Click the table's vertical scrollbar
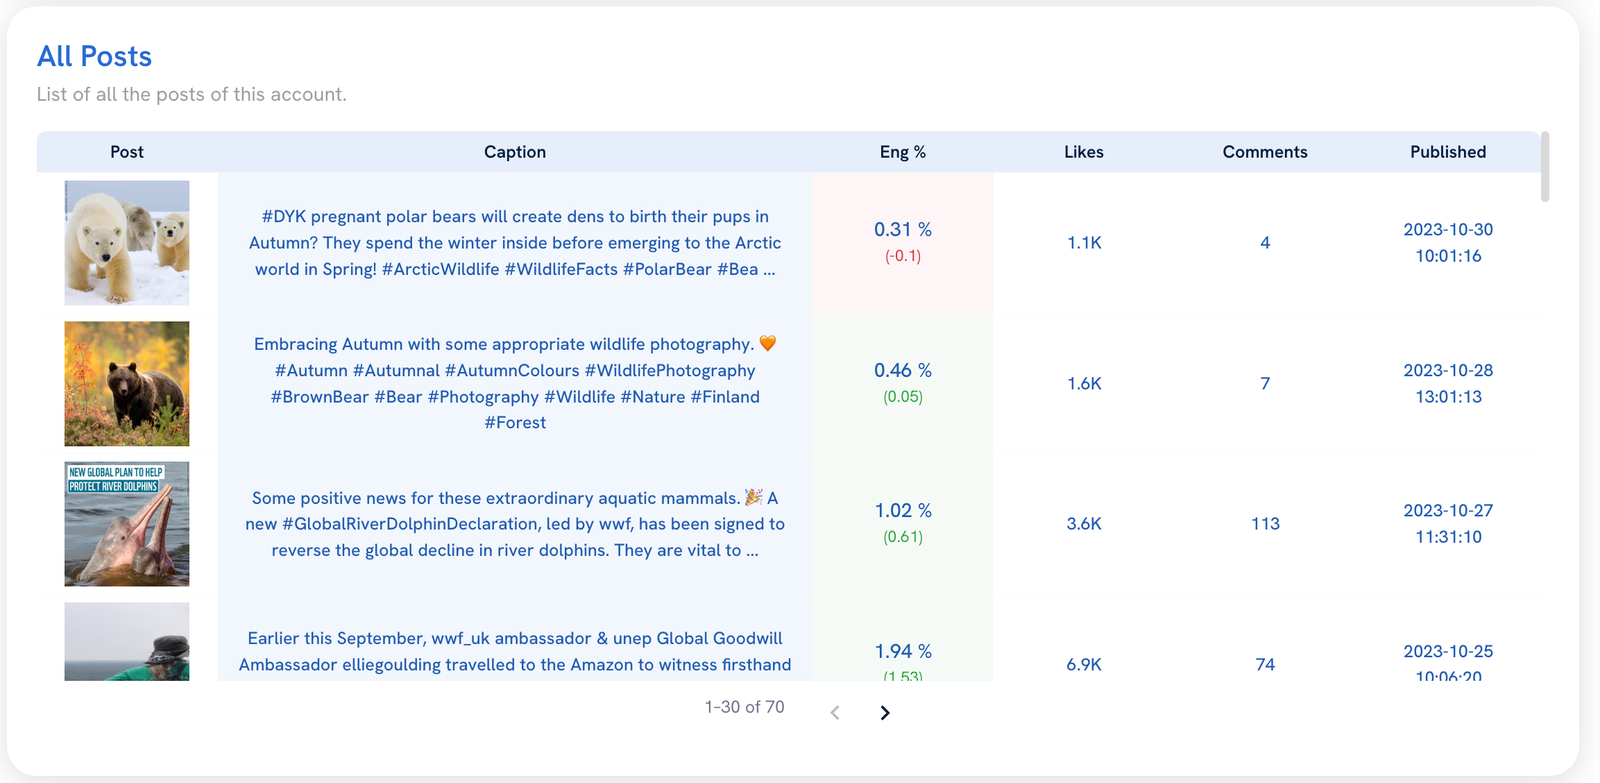The width and height of the screenshot is (1600, 783). pos(1545,167)
